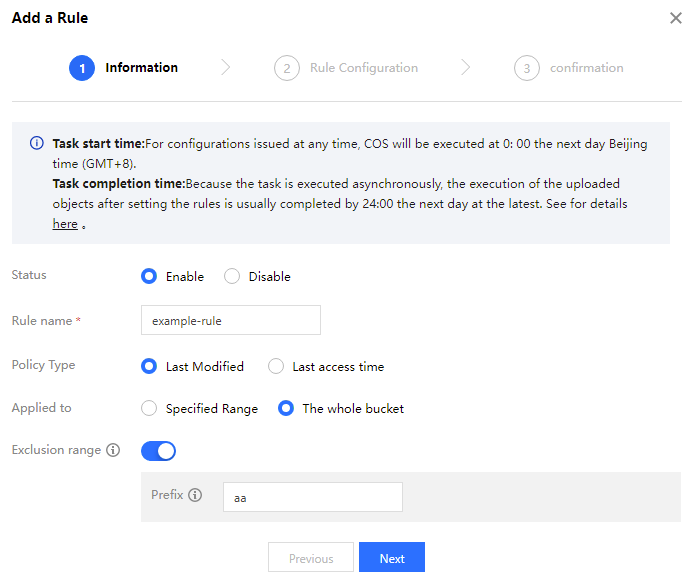Click the Prefix input field
Viewport: 694px width, 584px height.
[312, 497]
